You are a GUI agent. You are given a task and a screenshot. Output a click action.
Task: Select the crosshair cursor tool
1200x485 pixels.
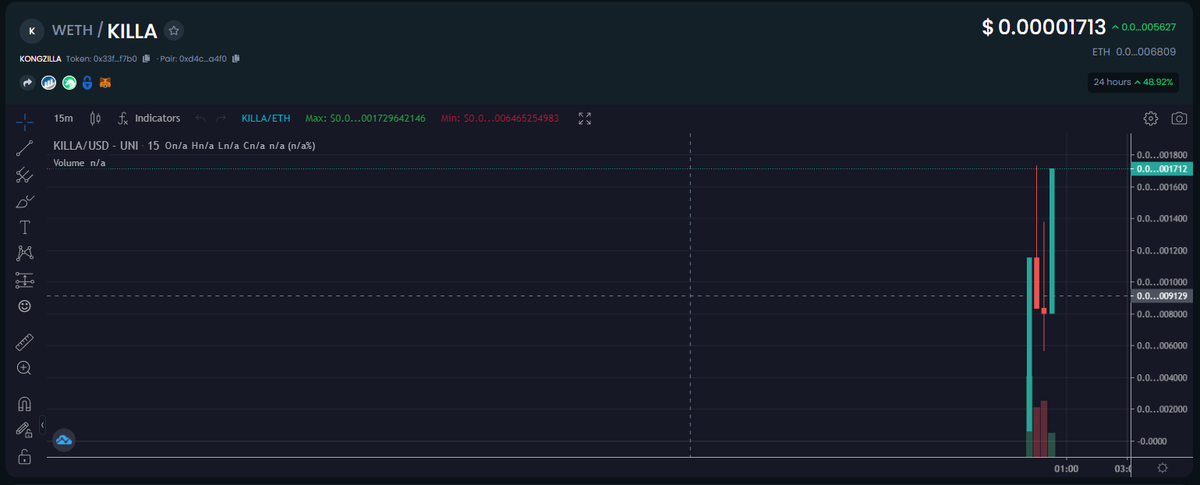point(25,122)
